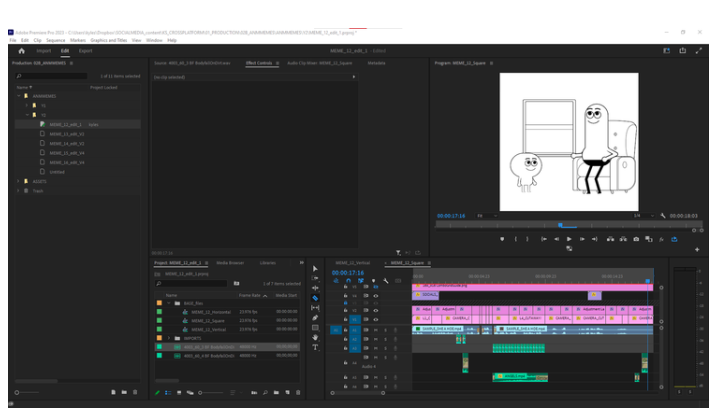
Task: Toggle visibility eye of track V1
Action: pyautogui.click(x=376, y=320)
